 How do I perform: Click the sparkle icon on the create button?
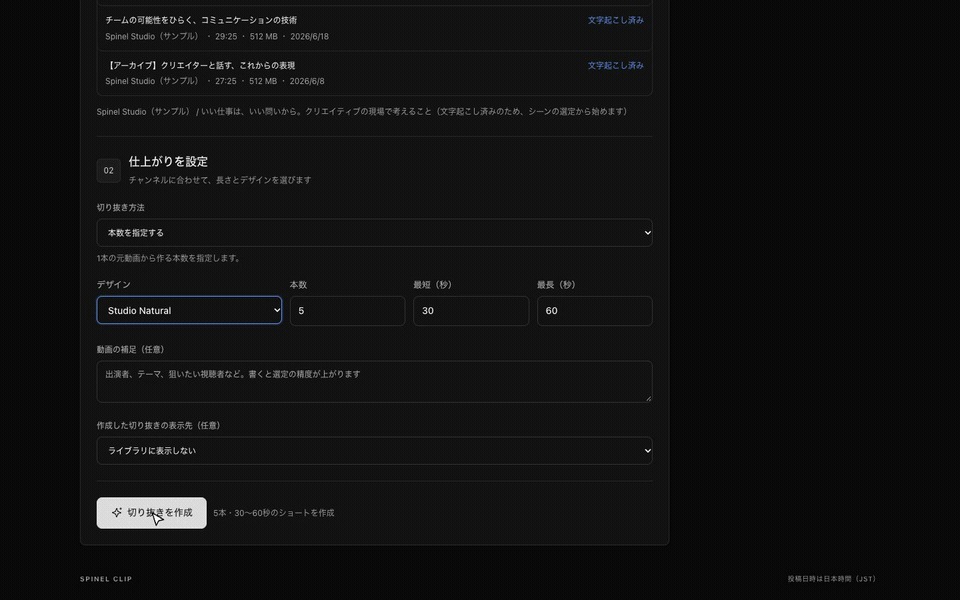coord(116,512)
